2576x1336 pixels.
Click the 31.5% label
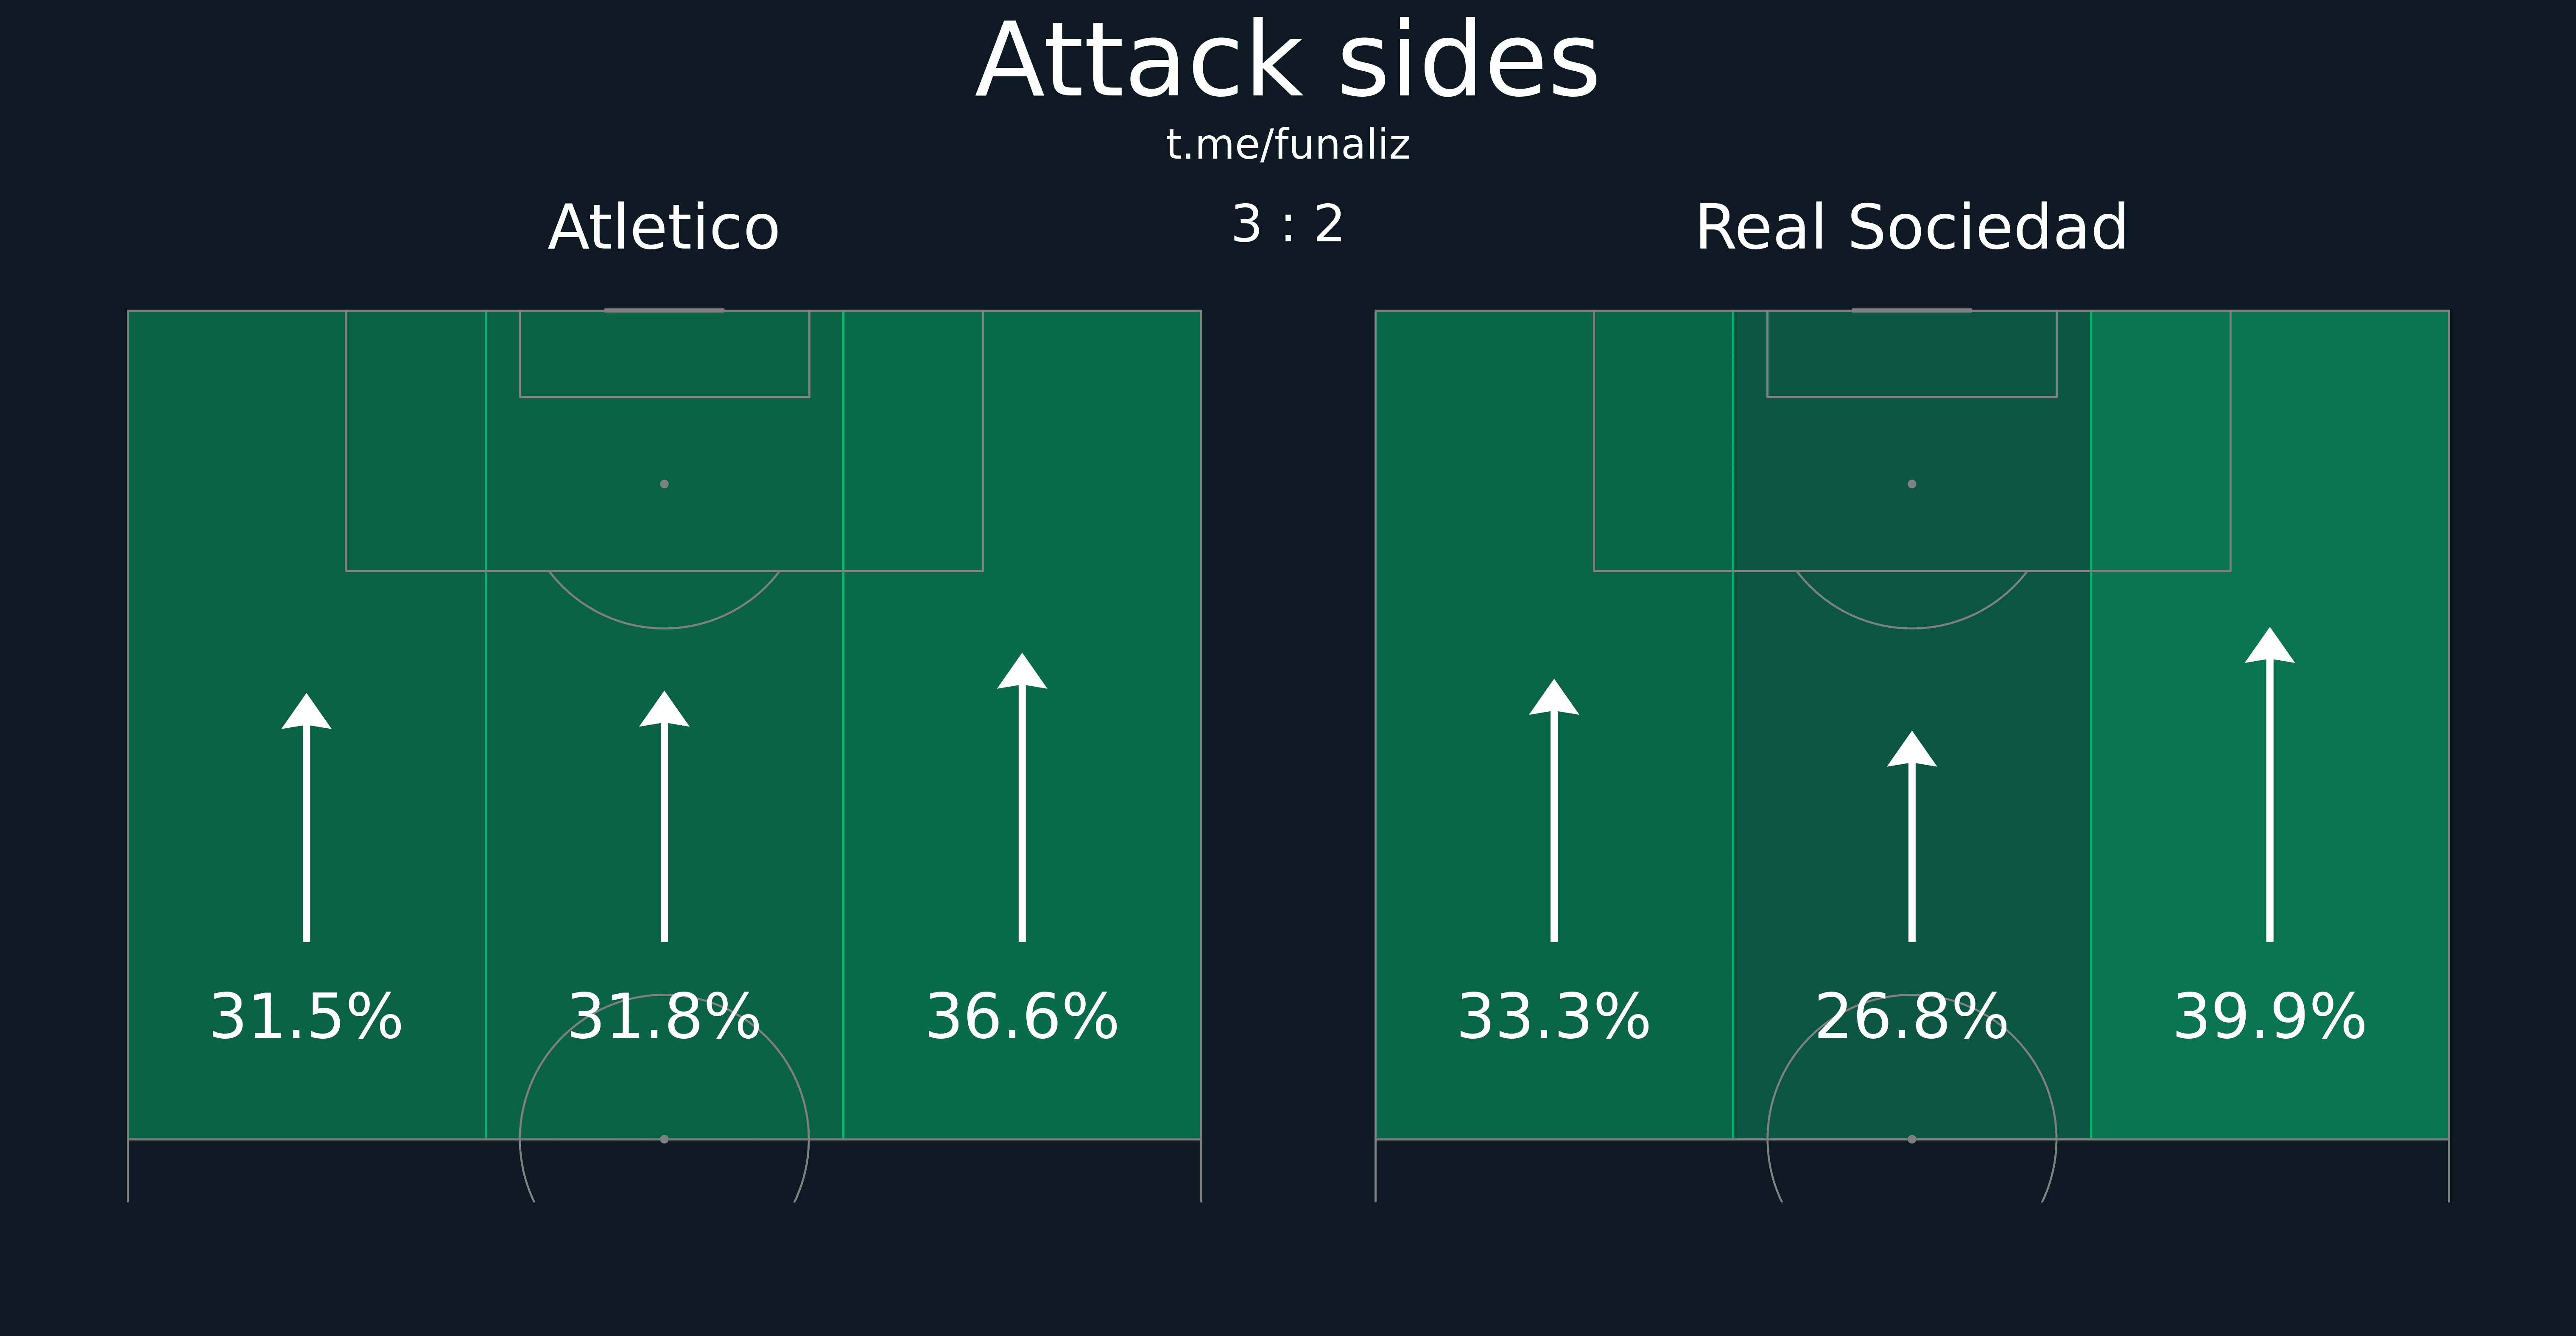pos(306,1017)
